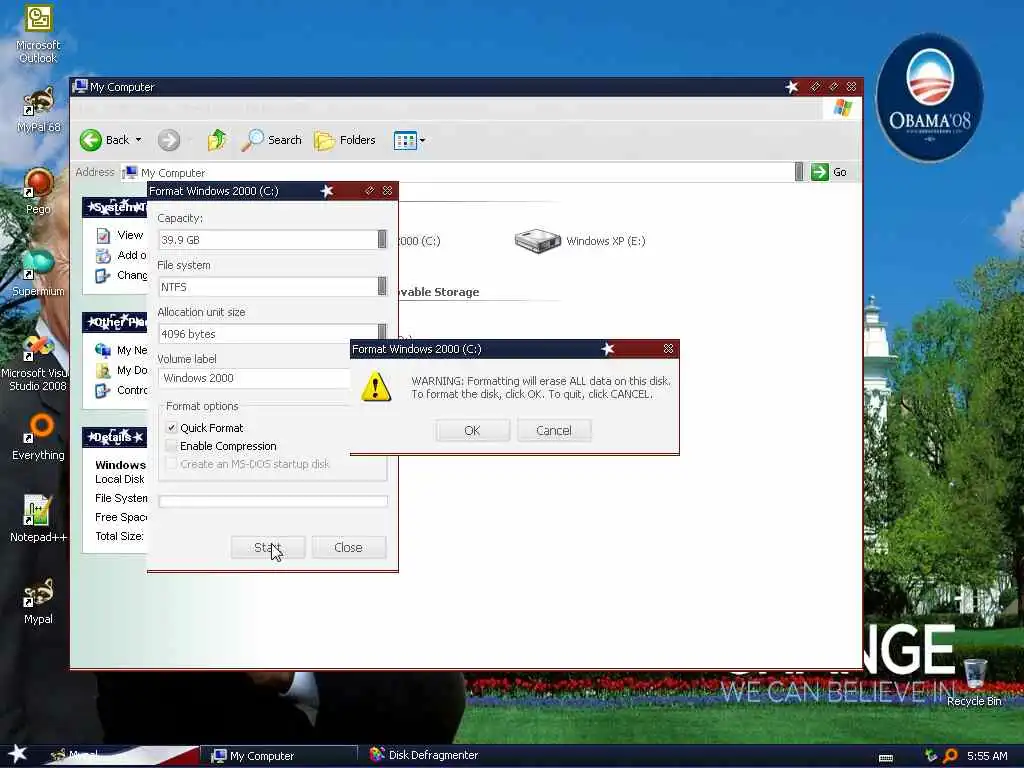This screenshot has width=1024, height=768.
Task: Click the format progress bar
Action: [x=273, y=502]
